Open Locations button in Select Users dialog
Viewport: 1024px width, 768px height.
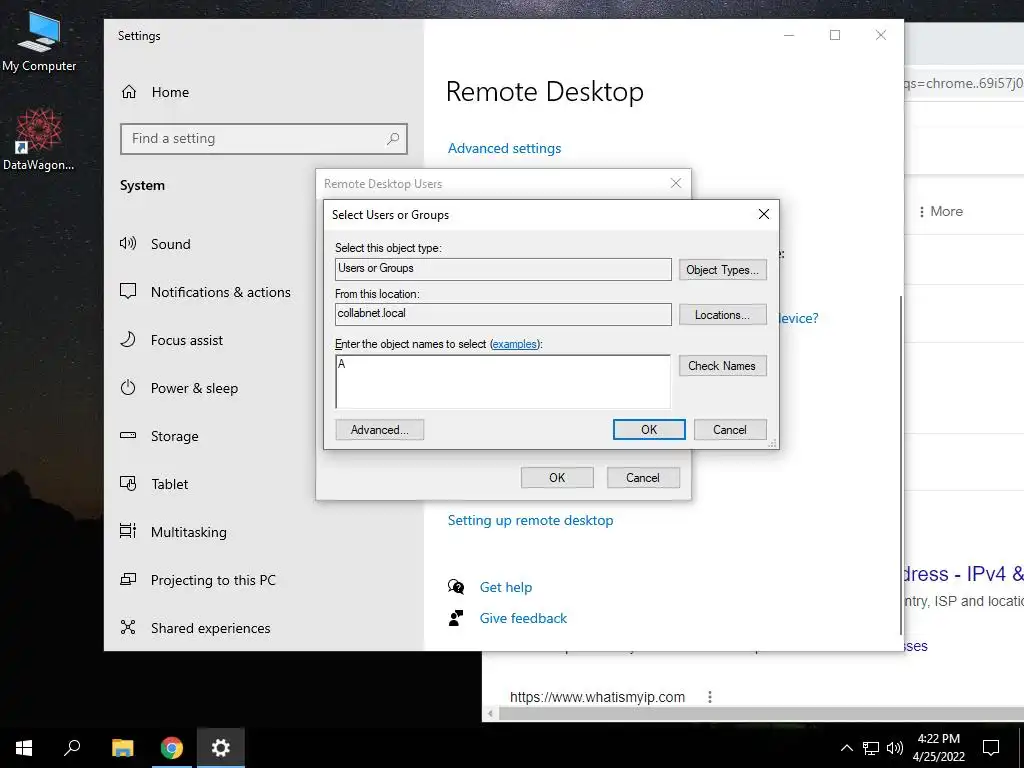coord(722,315)
